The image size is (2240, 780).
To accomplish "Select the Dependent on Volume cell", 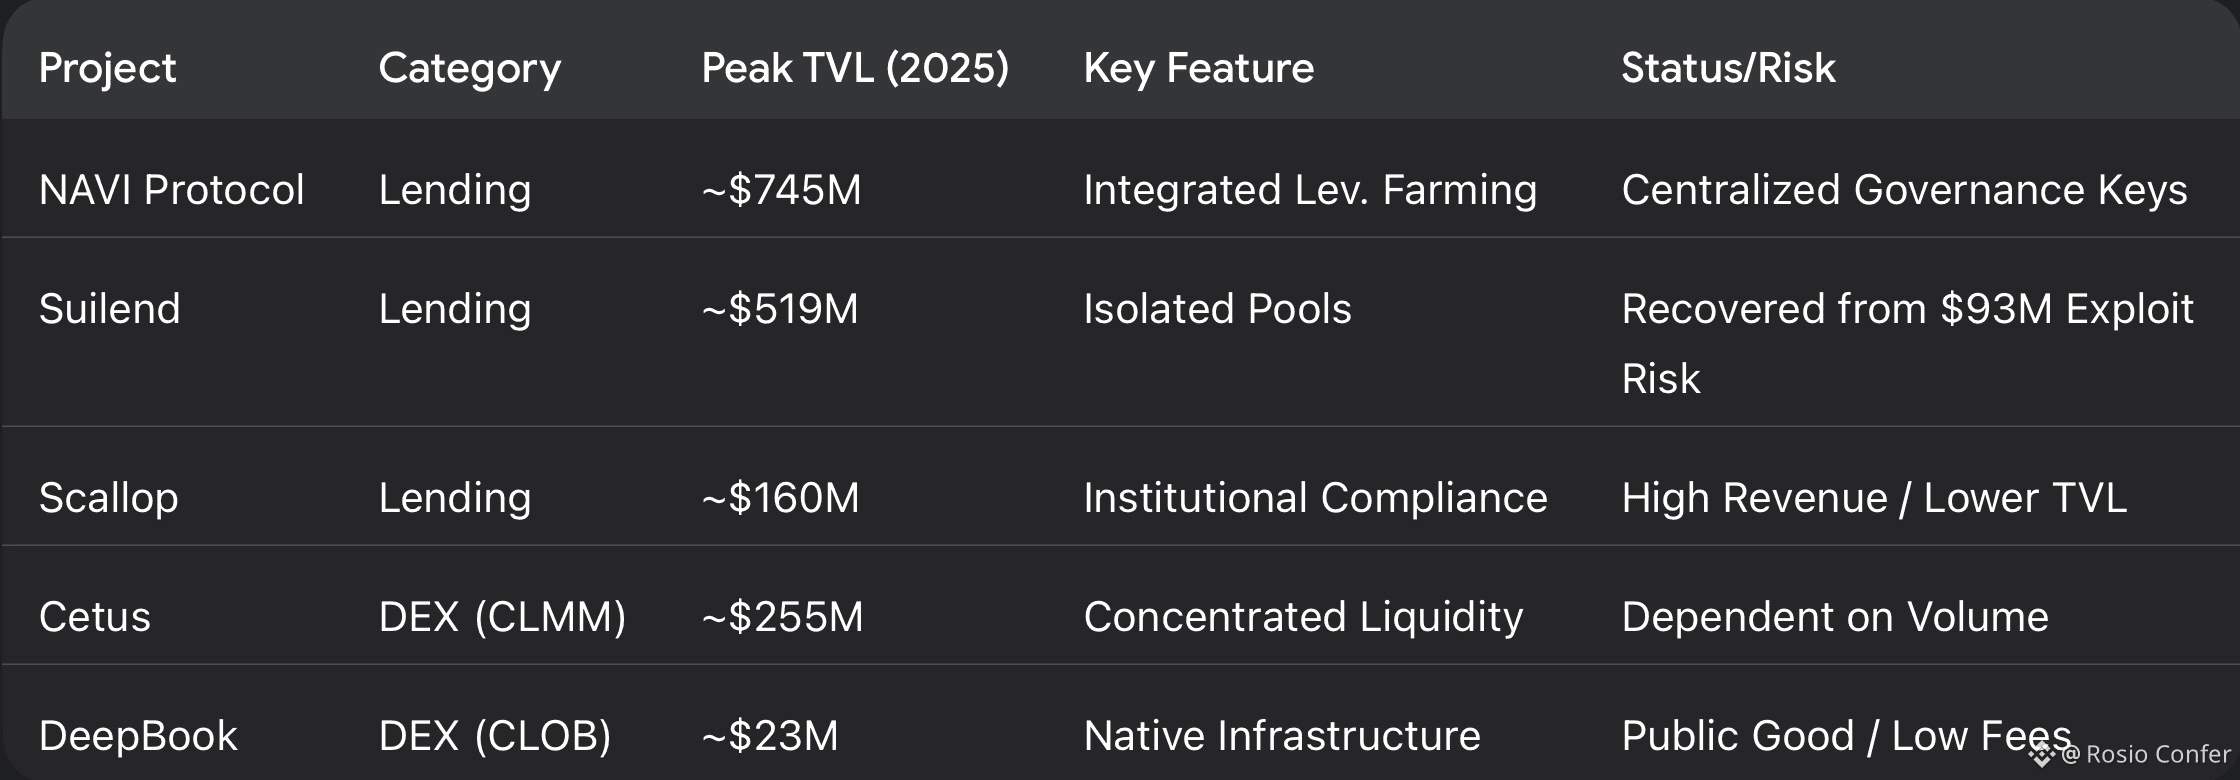I will (x=1834, y=617).
